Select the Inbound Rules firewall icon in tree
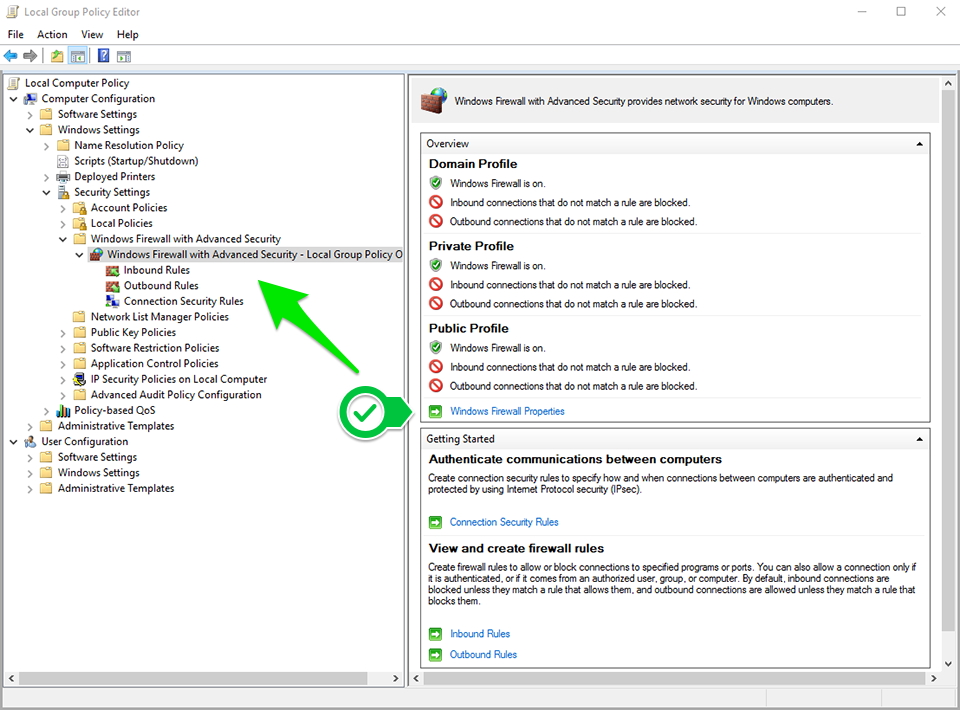This screenshot has height=710, width=960. (x=112, y=271)
